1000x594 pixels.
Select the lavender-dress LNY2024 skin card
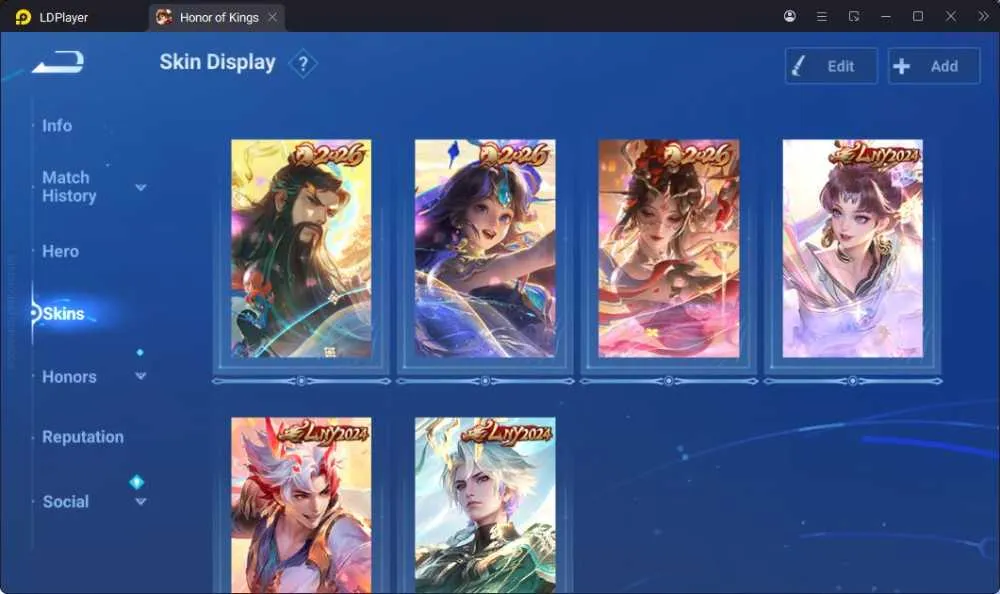tap(852, 248)
